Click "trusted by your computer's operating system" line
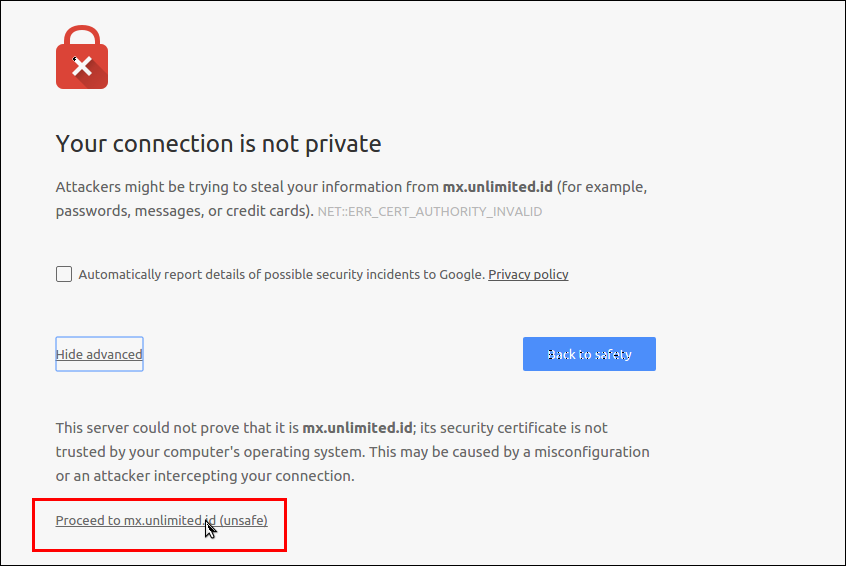The height and width of the screenshot is (566, 846). tap(210, 452)
